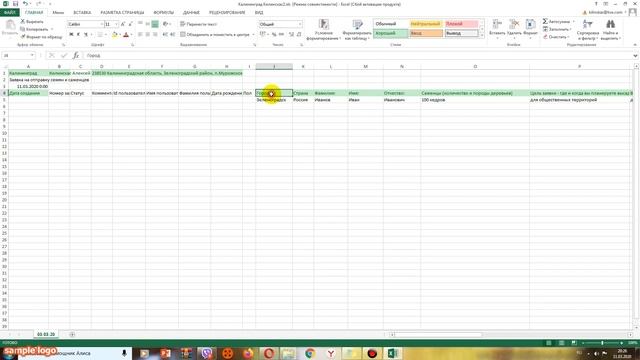
Task: Paste using the Вставить clipboard button
Action: coord(10,29)
